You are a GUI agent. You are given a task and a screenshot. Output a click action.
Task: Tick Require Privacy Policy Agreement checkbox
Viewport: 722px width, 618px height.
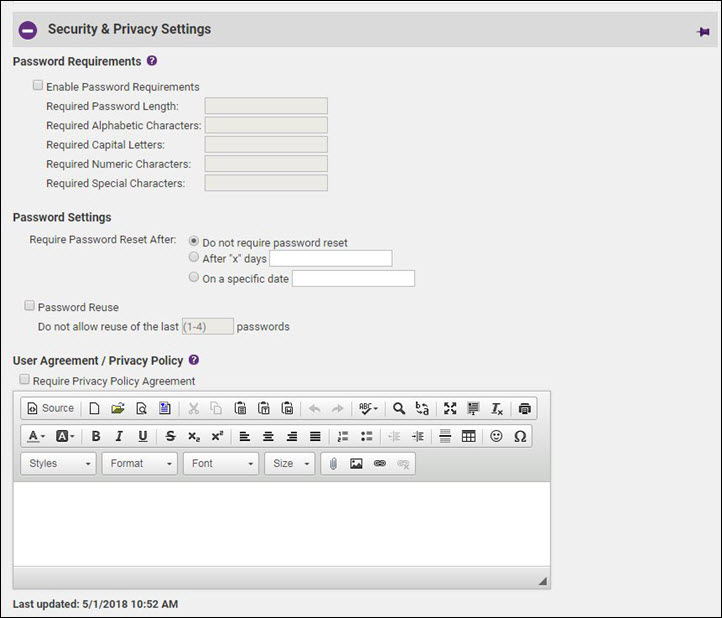pos(25,381)
